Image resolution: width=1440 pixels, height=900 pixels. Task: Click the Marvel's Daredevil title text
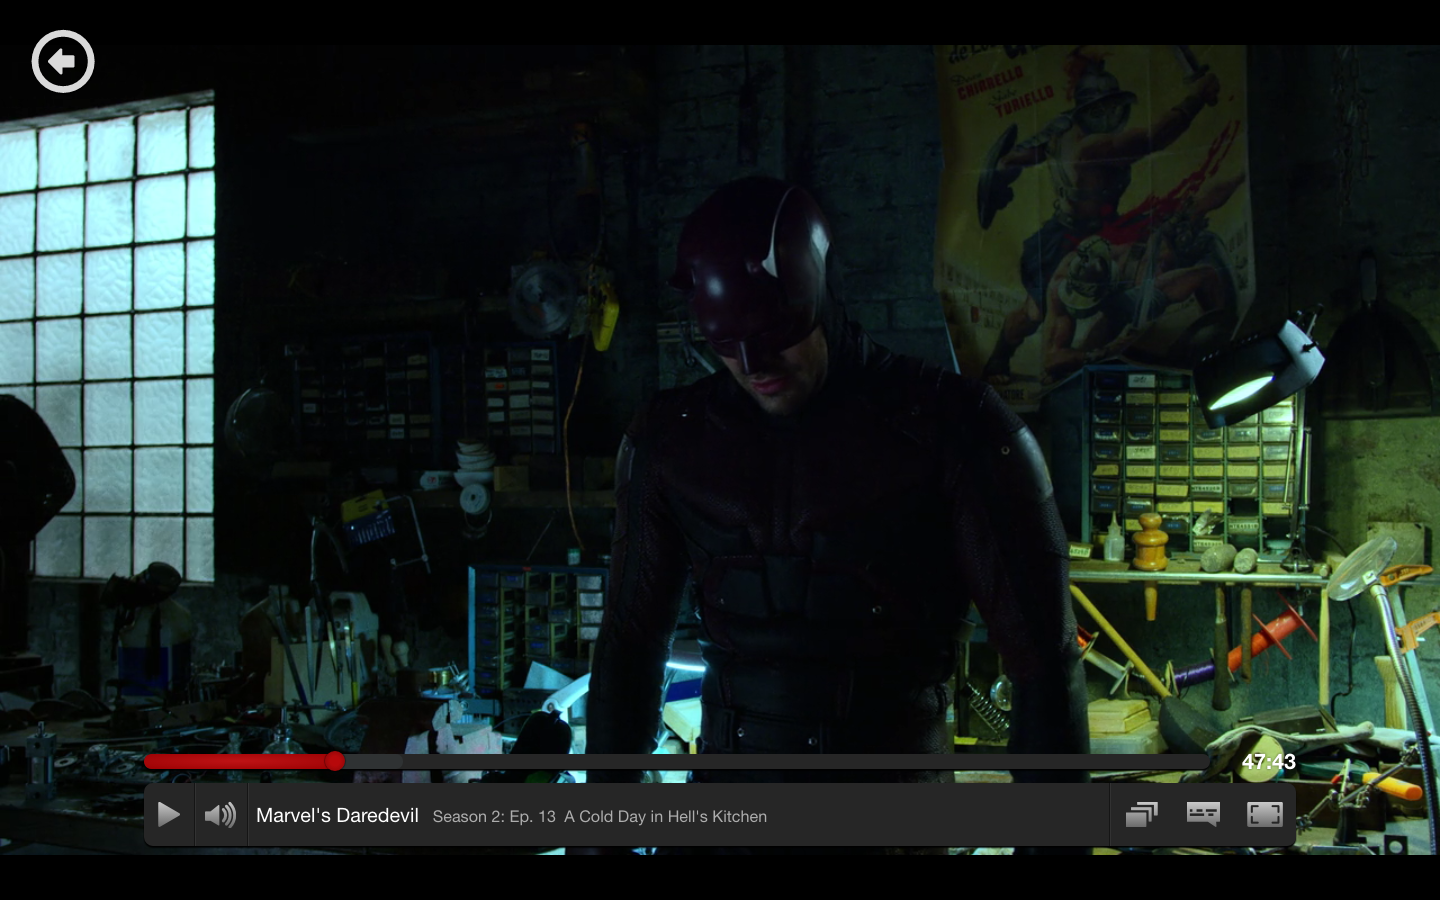[x=337, y=816]
